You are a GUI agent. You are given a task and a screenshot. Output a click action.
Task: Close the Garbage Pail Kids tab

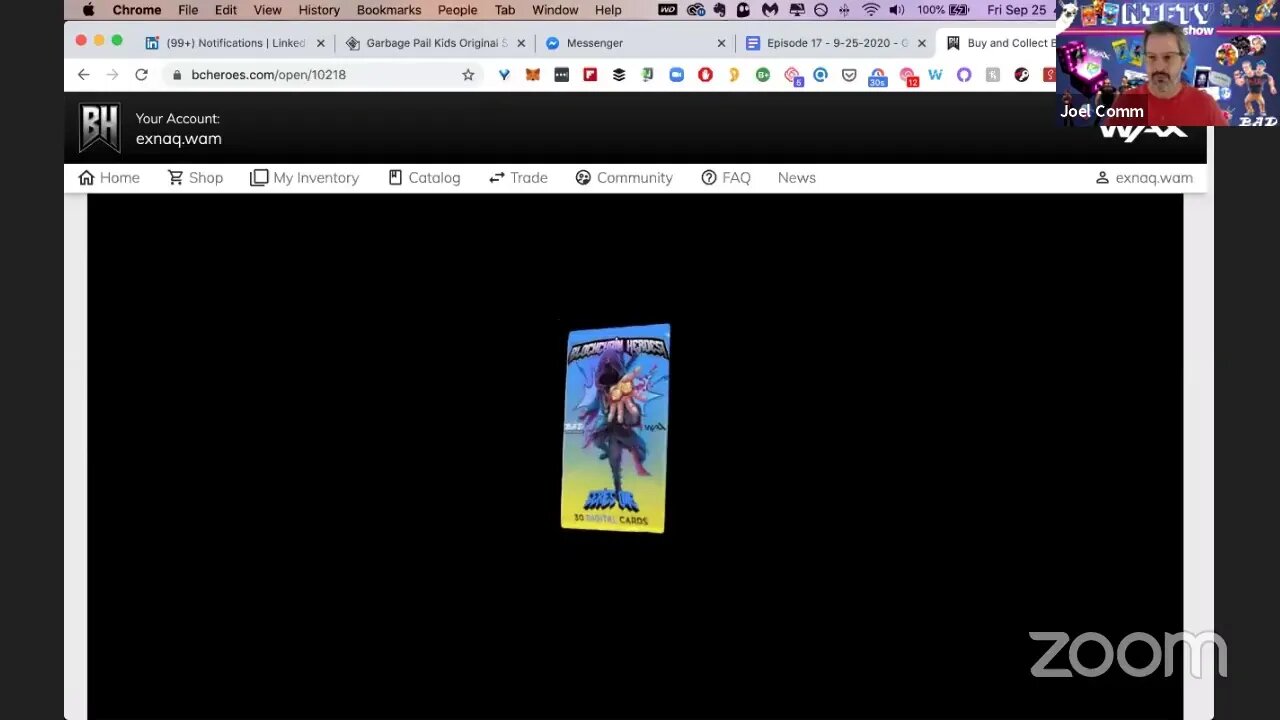coord(521,43)
